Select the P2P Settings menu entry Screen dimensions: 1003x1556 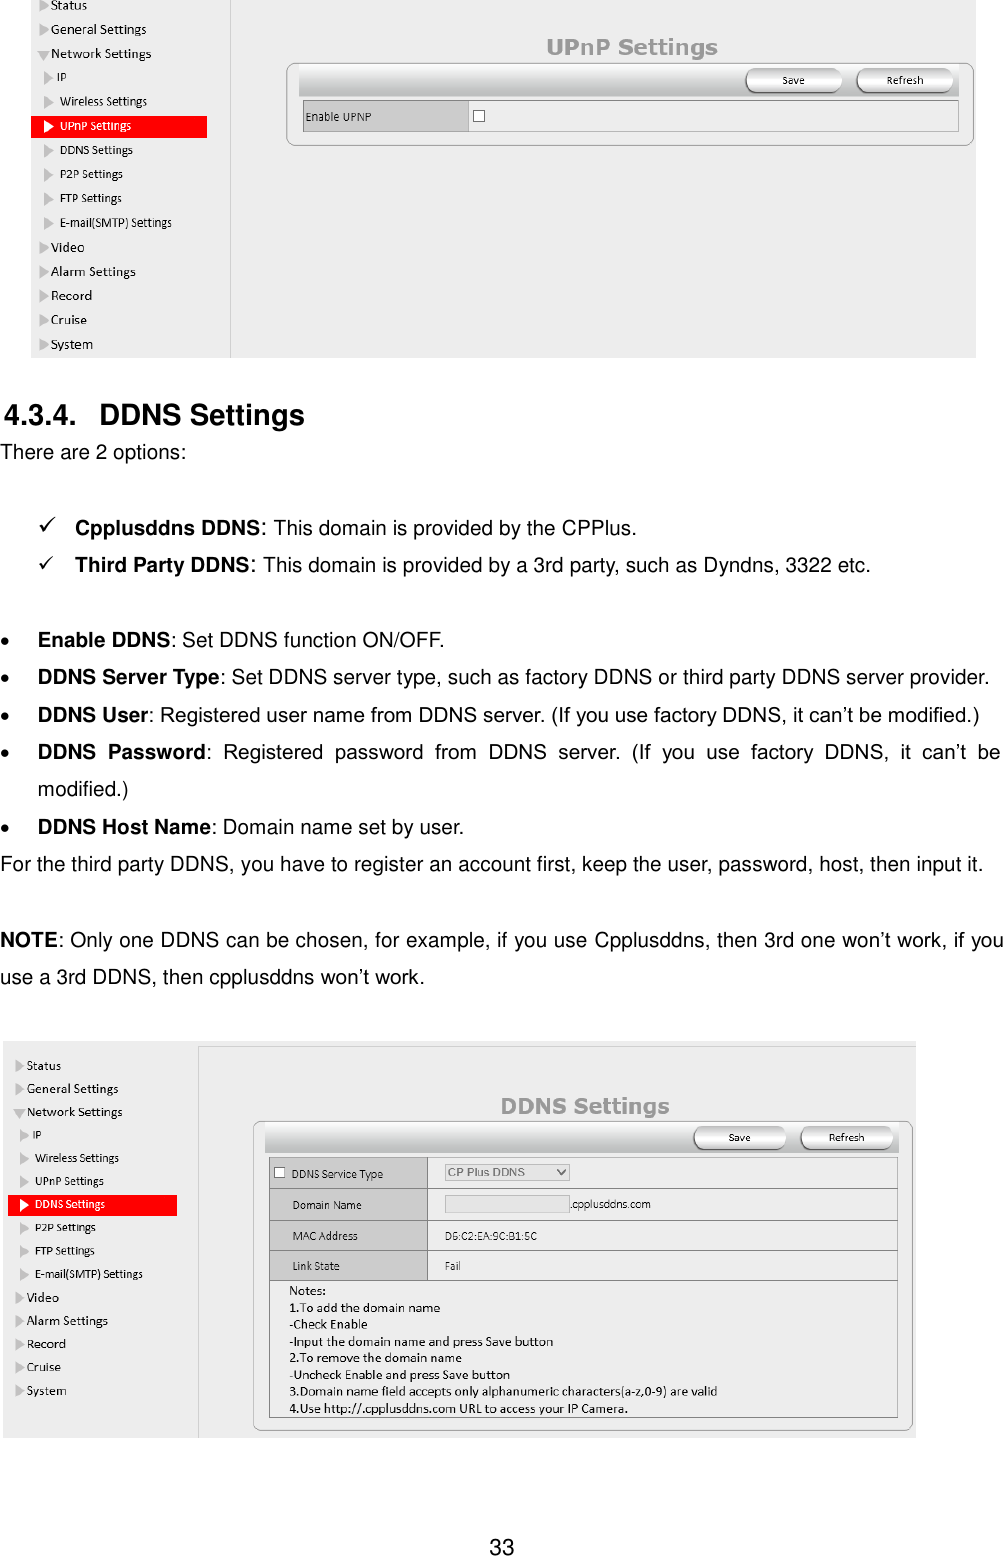(91, 173)
